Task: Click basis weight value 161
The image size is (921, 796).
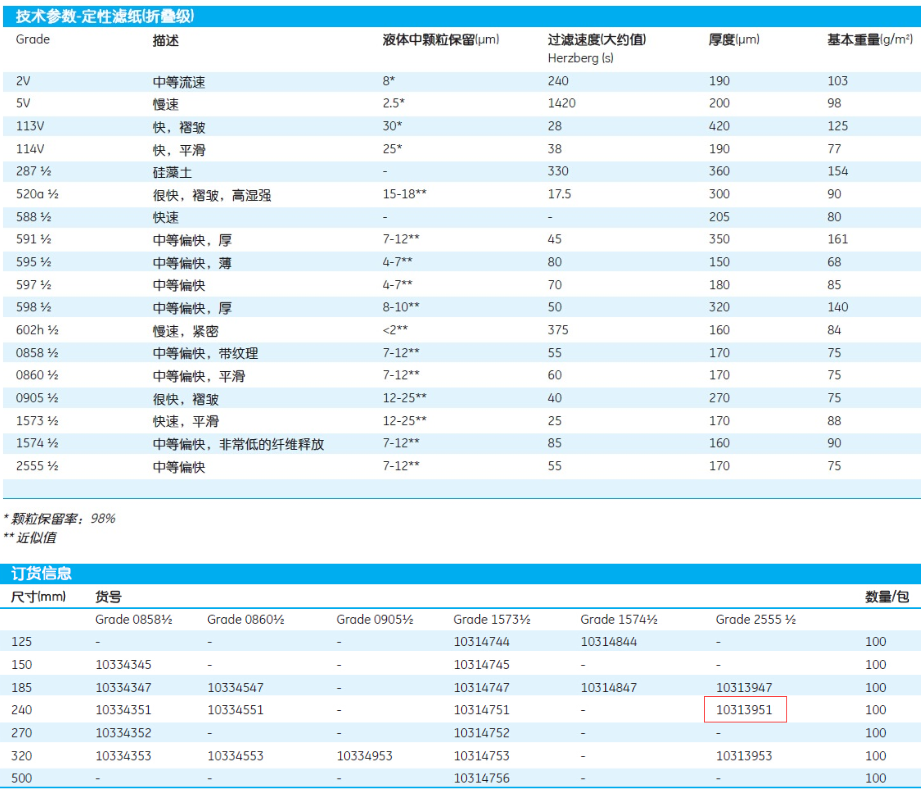Action: [x=838, y=239]
